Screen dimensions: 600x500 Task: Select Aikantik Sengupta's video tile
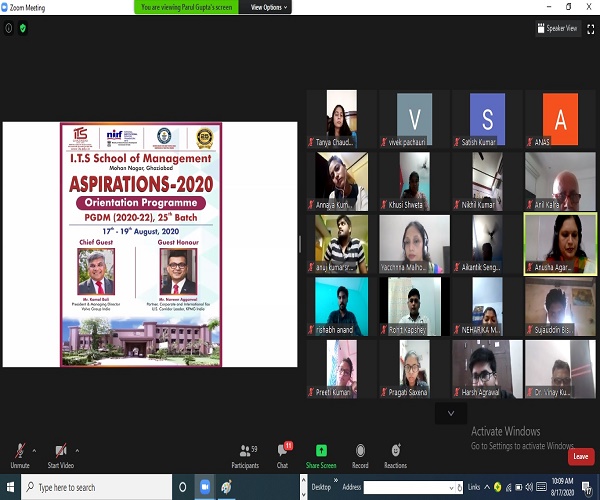(487, 244)
